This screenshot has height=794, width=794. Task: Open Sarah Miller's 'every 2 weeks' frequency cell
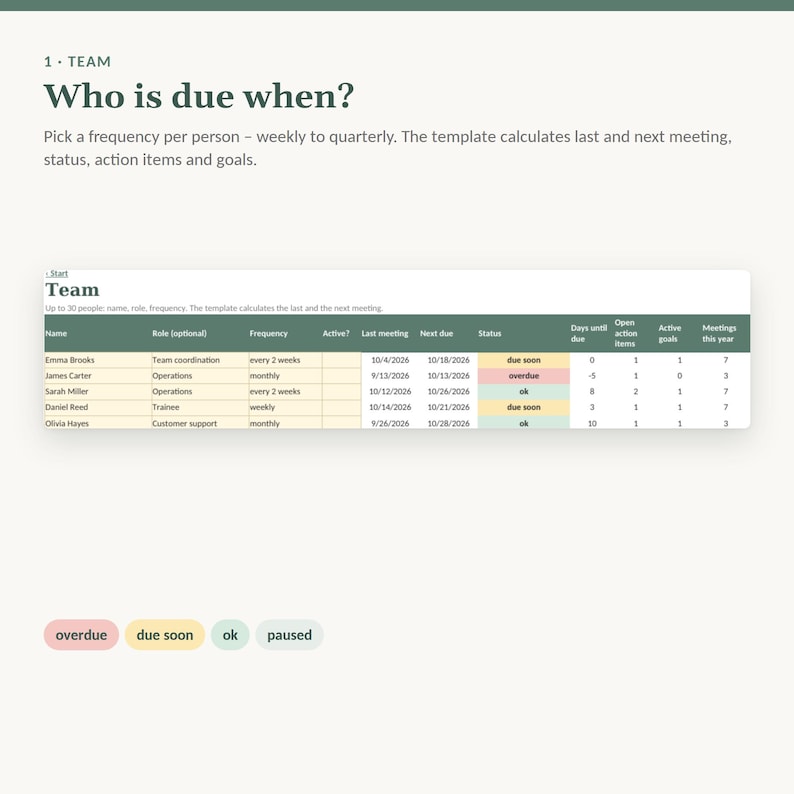click(x=285, y=391)
